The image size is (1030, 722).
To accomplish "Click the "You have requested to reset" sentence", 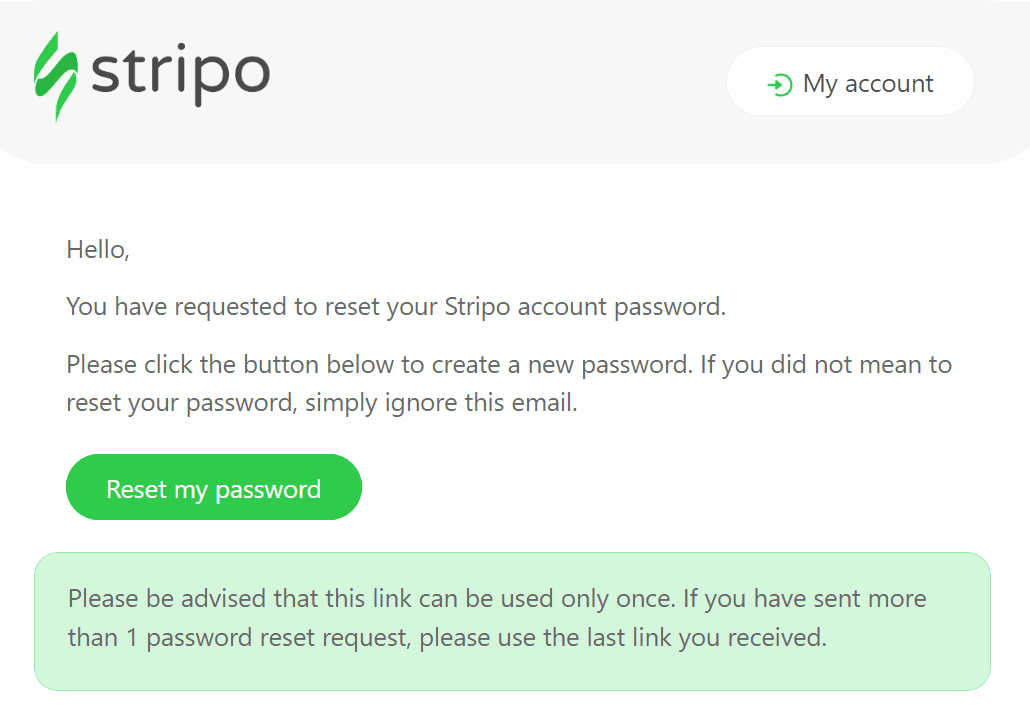I will tap(396, 307).
